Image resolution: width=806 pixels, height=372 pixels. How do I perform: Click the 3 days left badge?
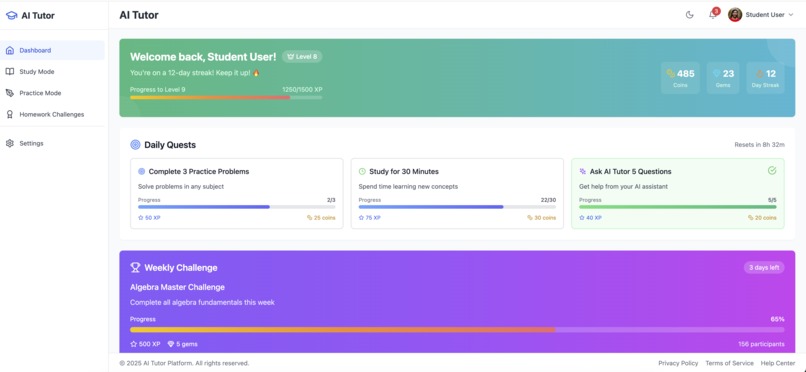coord(764,268)
